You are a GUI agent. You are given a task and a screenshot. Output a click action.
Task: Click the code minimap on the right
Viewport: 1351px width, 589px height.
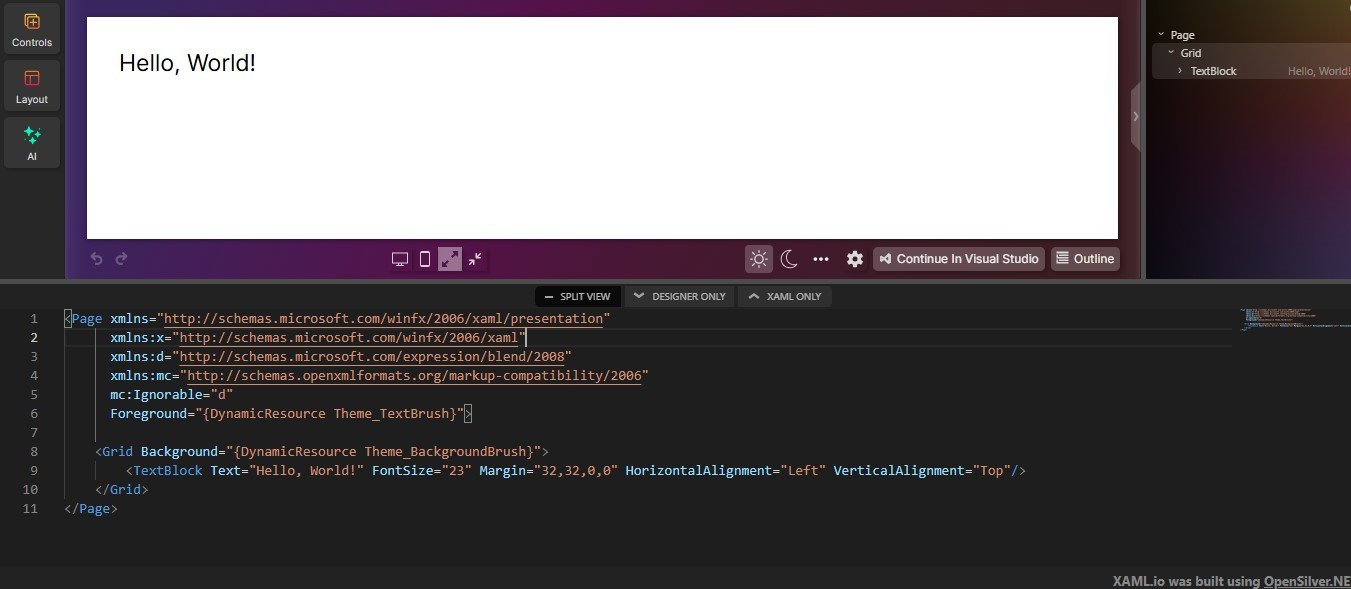[x=1293, y=318]
